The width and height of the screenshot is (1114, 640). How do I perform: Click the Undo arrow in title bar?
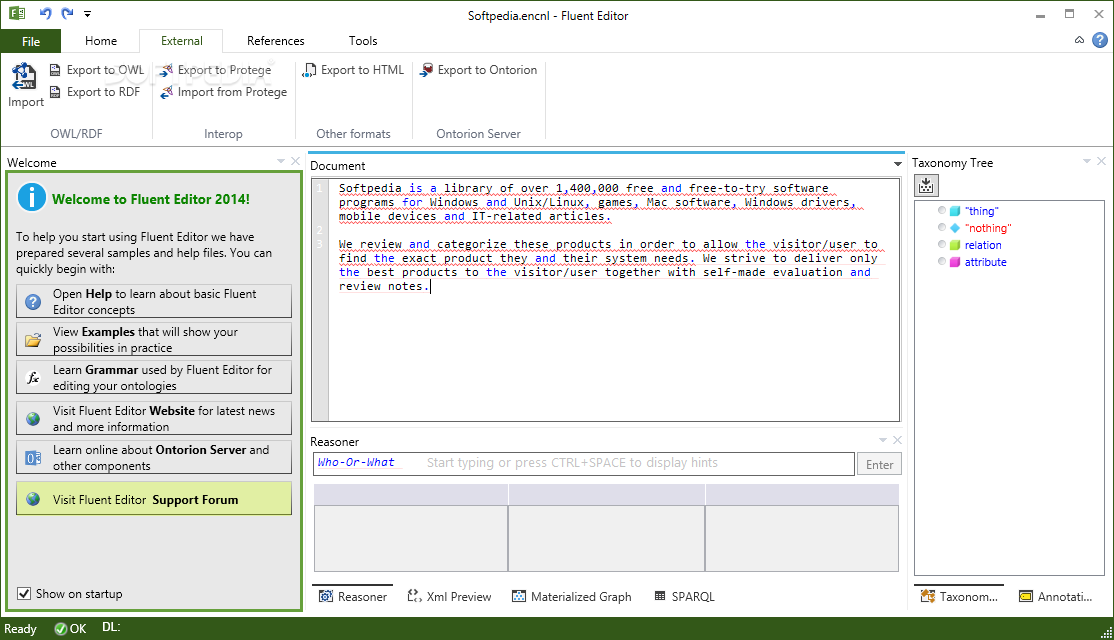click(45, 13)
